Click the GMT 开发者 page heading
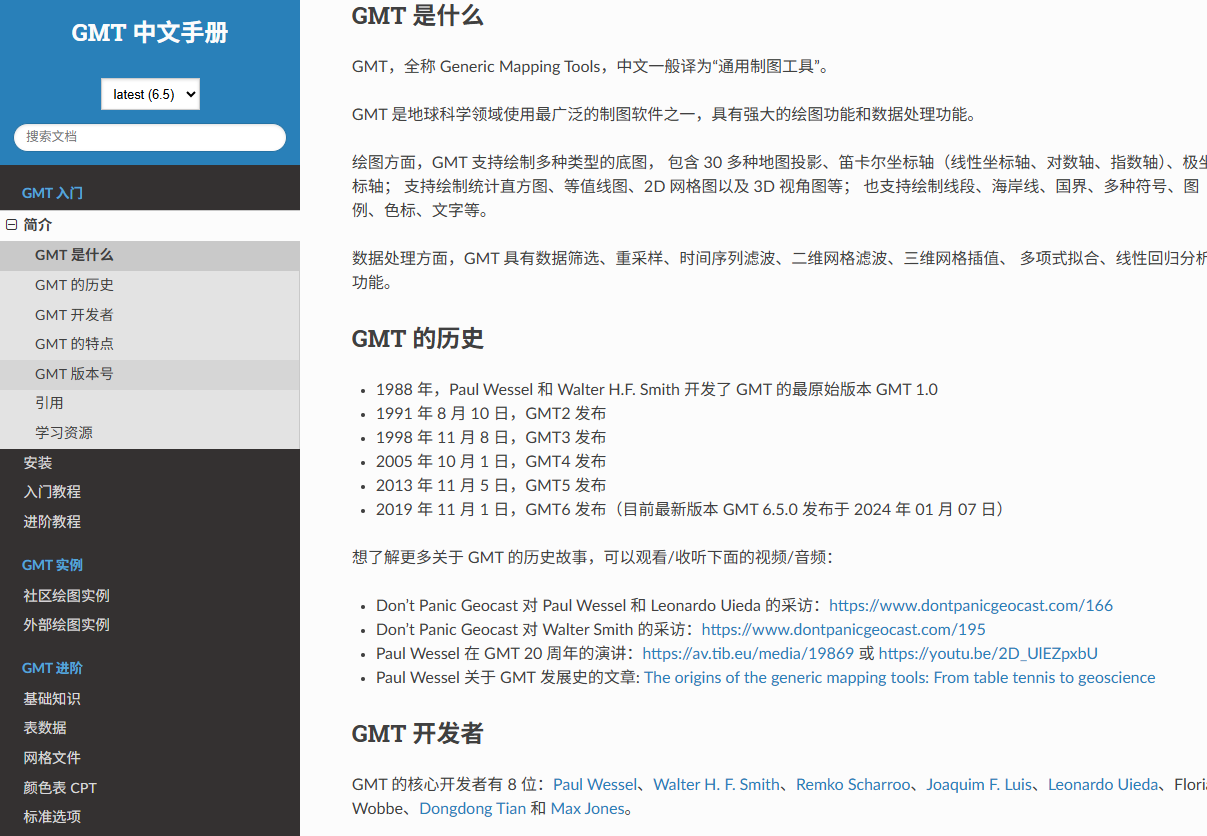 click(418, 733)
